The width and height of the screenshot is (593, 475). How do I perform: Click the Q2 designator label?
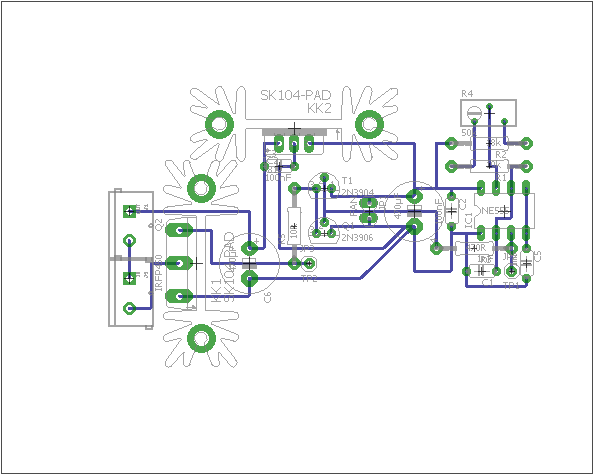159,224
